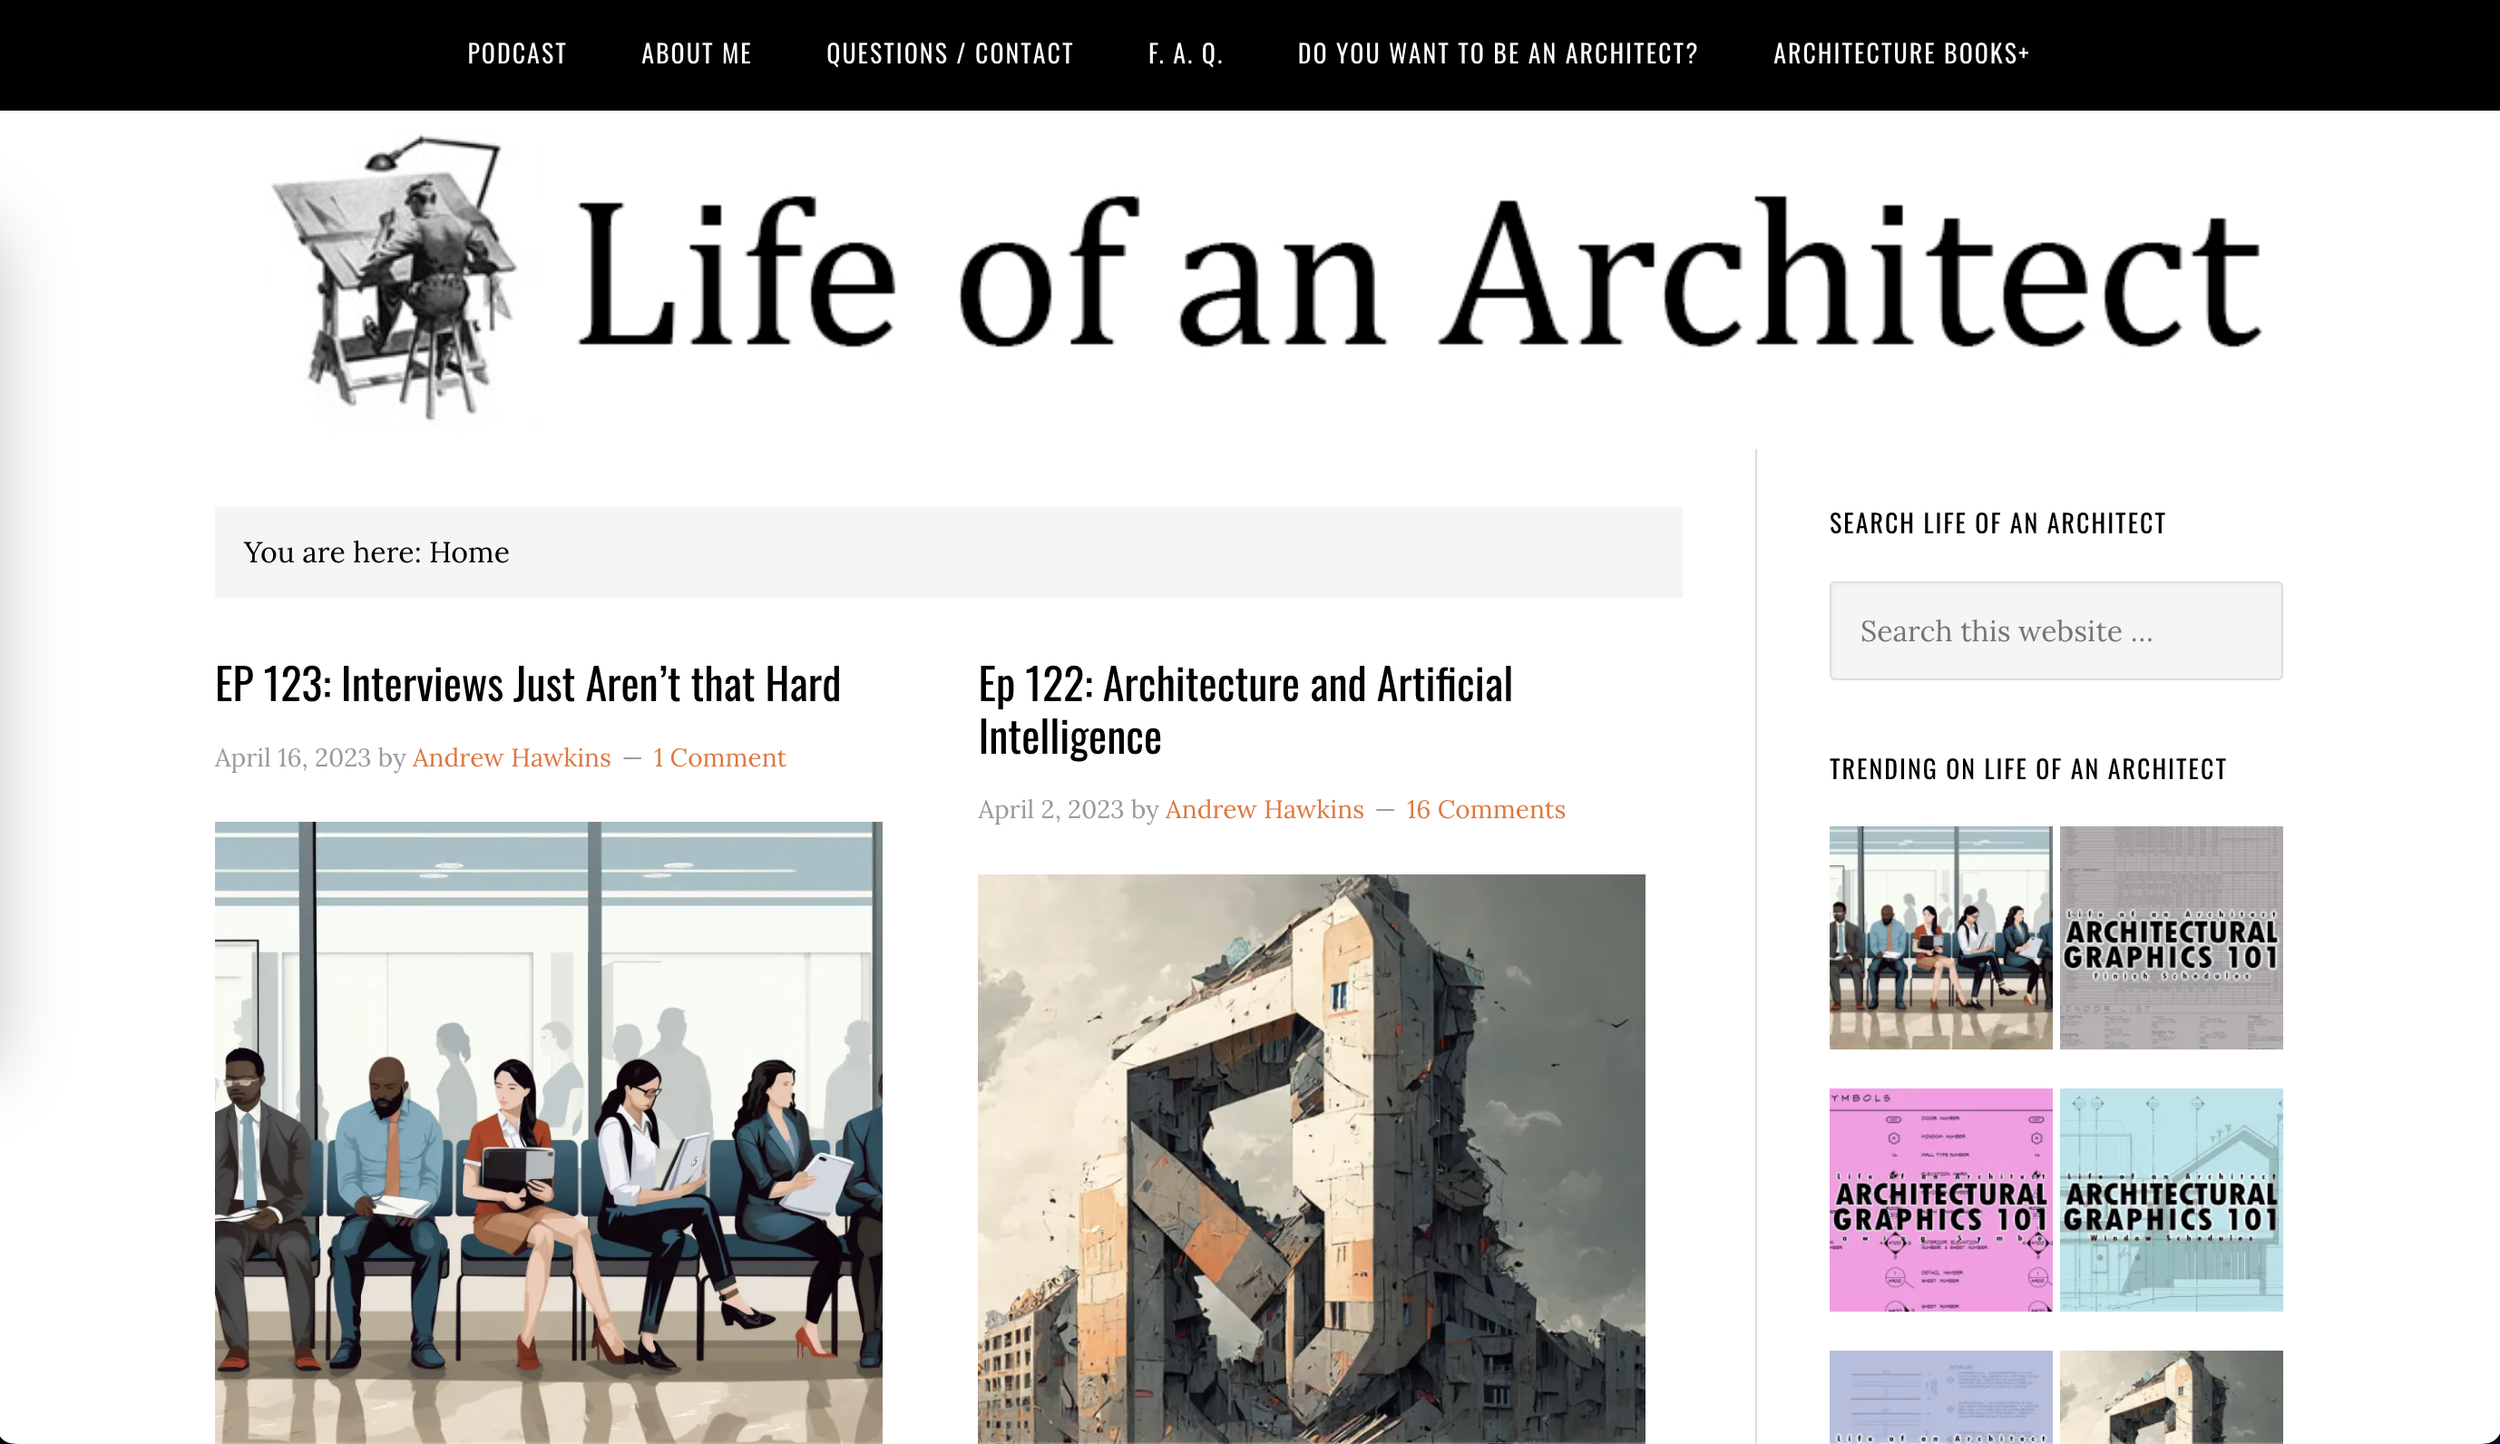Open pink Architectural Graphics 101 symbols thumbnail
This screenshot has height=1444, width=2500.
pos(1940,1199)
